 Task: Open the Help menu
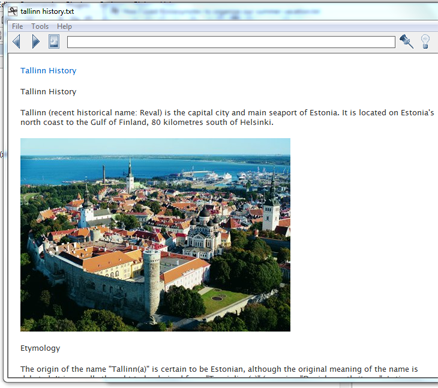point(64,26)
